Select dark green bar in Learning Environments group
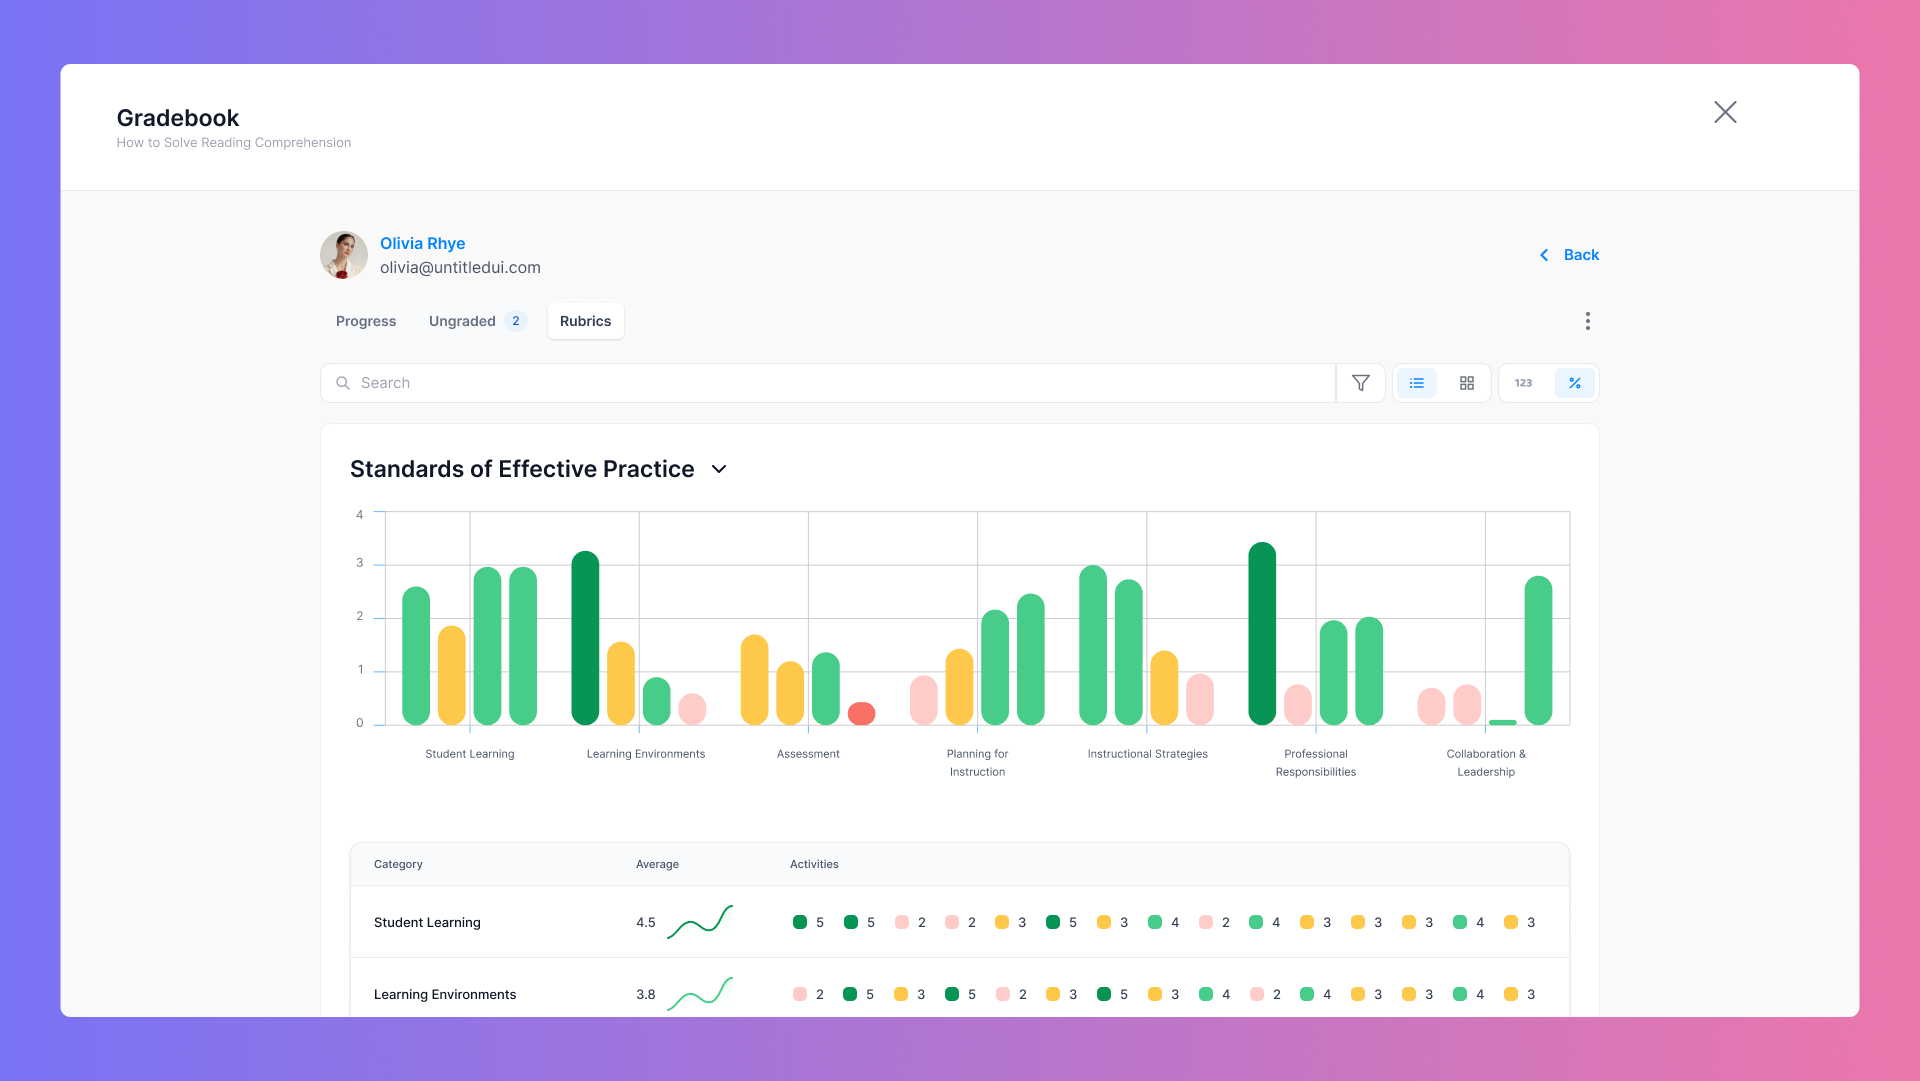 click(x=585, y=638)
